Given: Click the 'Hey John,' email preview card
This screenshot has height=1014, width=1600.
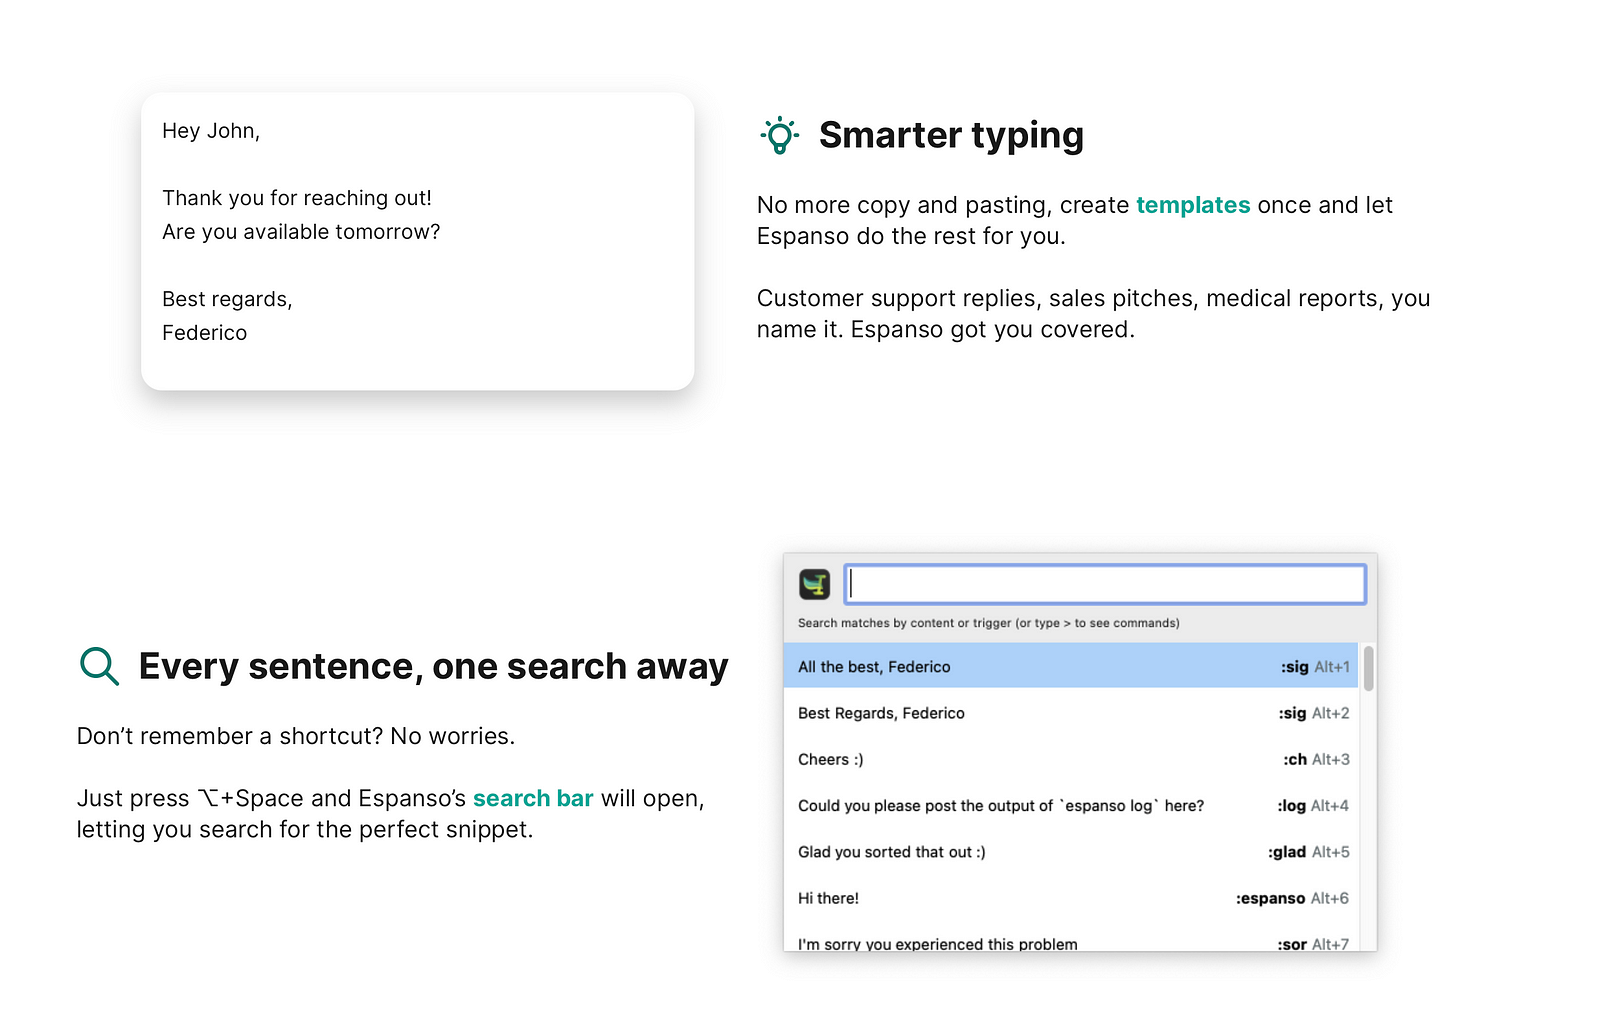Looking at the screenshot, I should coord(417,241).
